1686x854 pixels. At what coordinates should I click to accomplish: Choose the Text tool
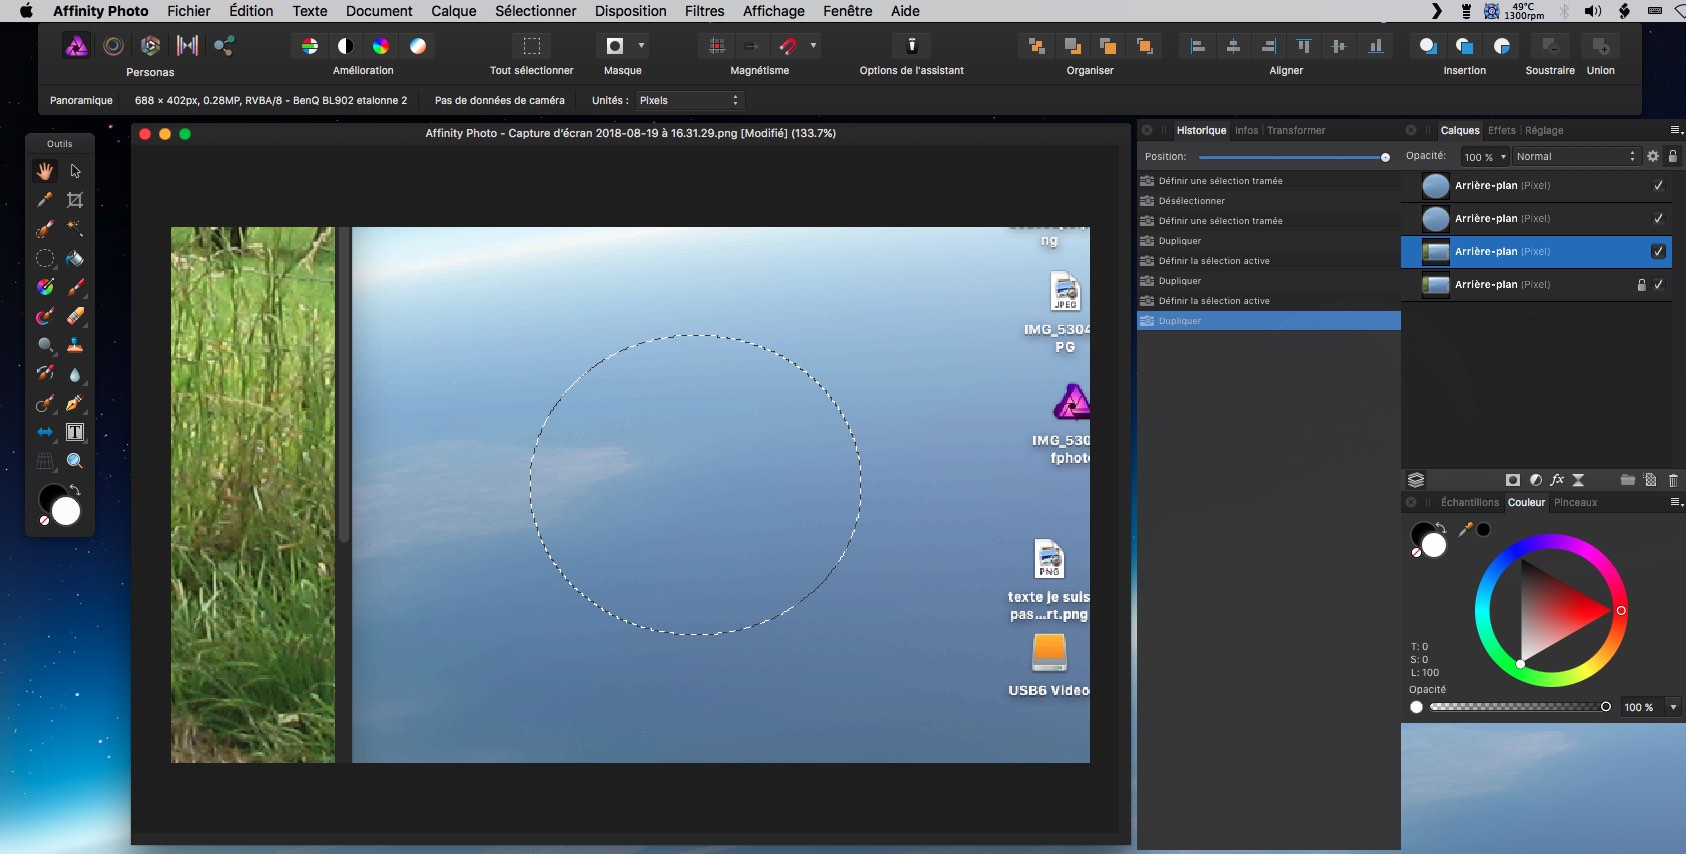pyautogui.click(x=75, y=432)
